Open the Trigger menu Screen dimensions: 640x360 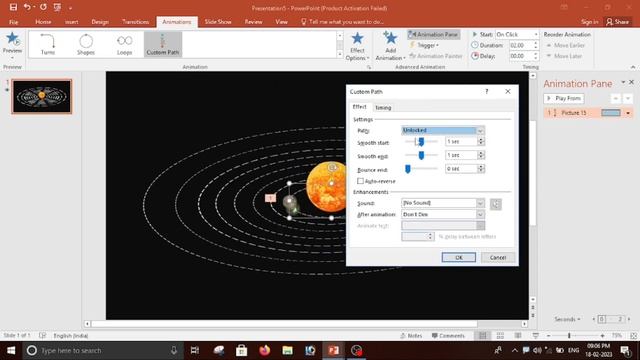tap(424, 45)
